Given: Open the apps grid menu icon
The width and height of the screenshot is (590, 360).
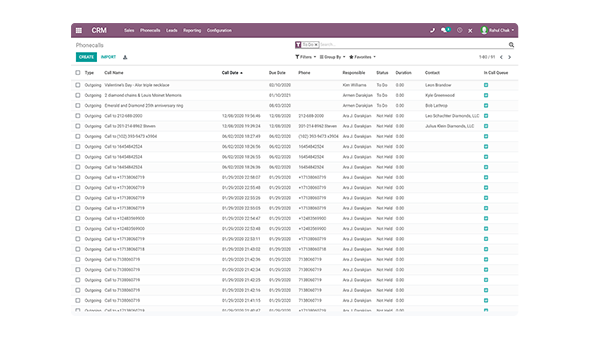Looking at the screenshot, I should pyautogui.click(x=79, y=30).
